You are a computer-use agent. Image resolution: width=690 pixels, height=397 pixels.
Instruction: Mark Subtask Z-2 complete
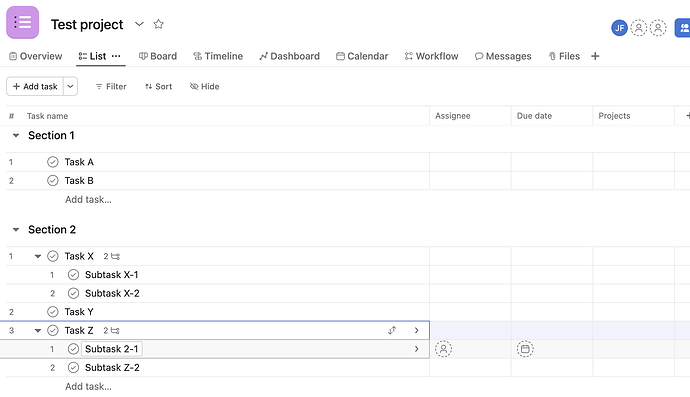coord(73,368)
